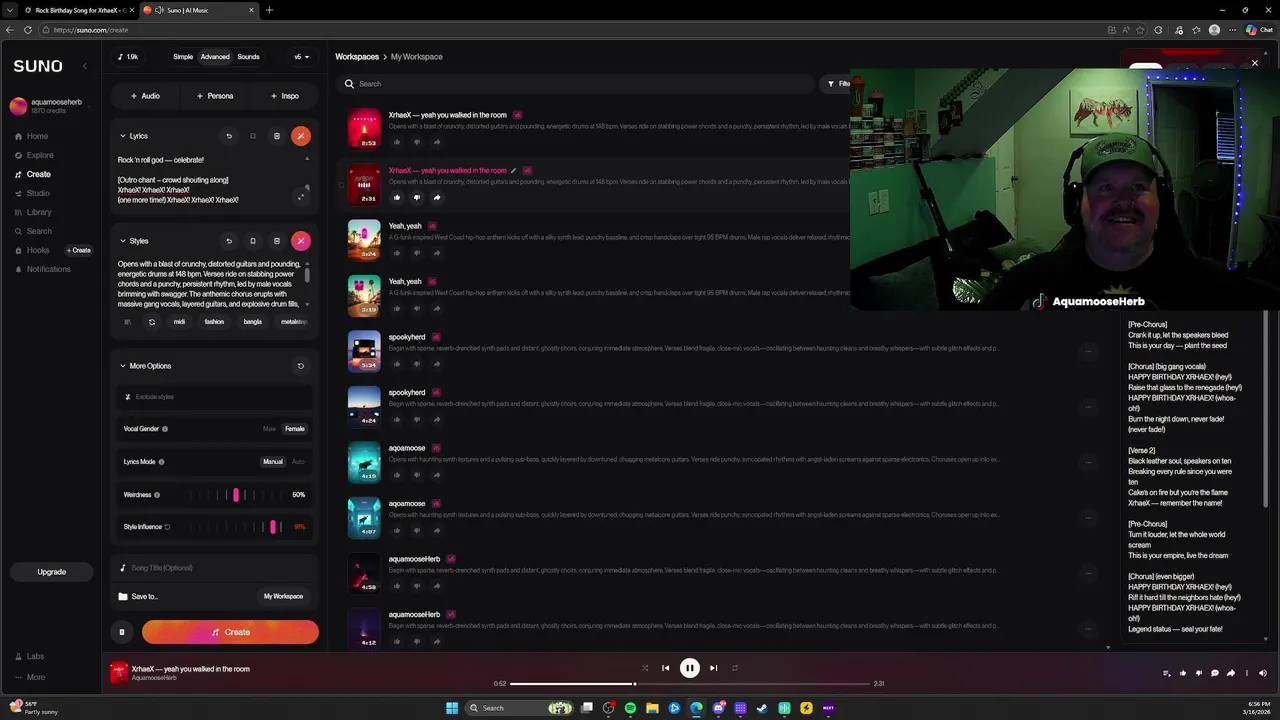Add the 'fashion' style tag

pyautogui.click(x=214, y=322)
